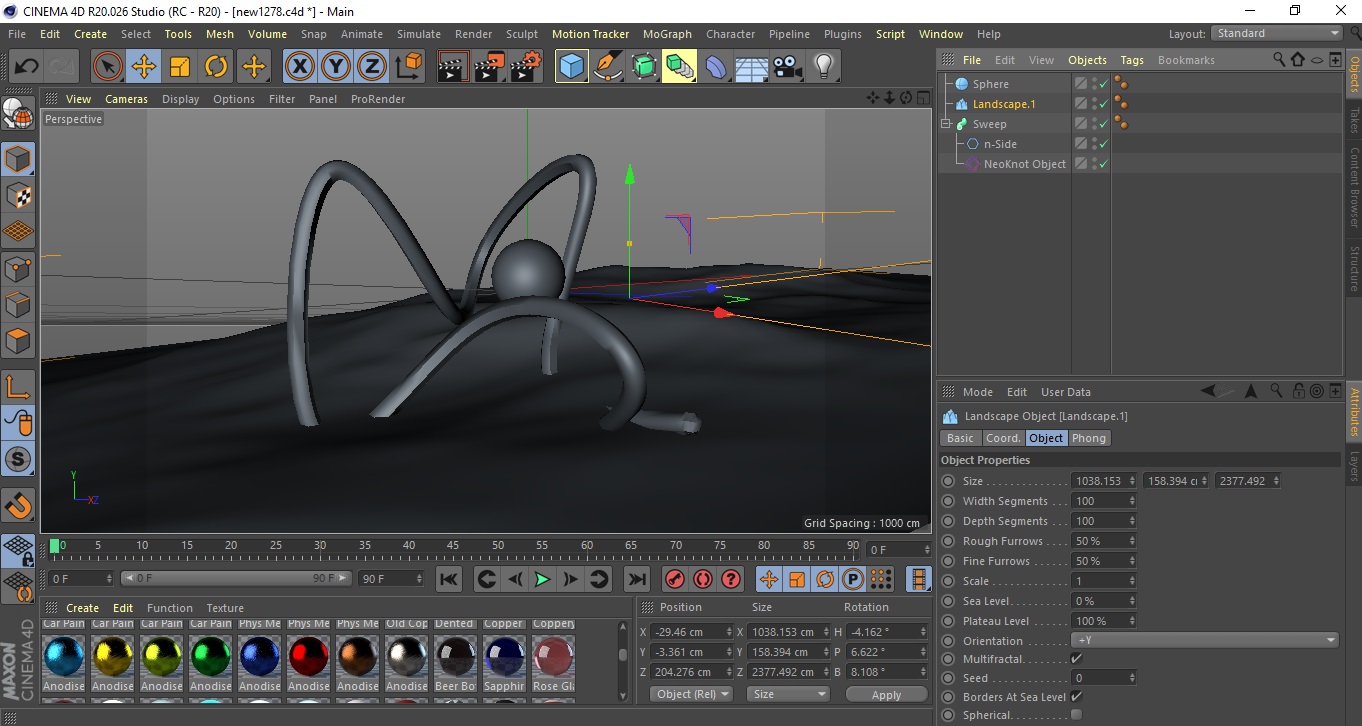
Task: Click the Bend deformer icon
Action: tap(716, 67)
